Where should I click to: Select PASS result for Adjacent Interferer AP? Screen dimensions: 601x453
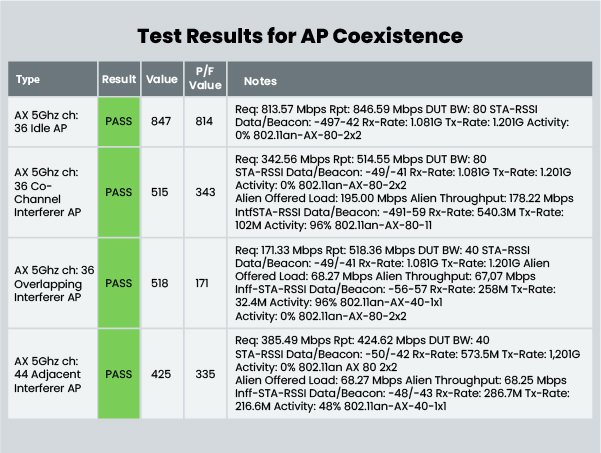pyautogui.click(x=119, y=374)
